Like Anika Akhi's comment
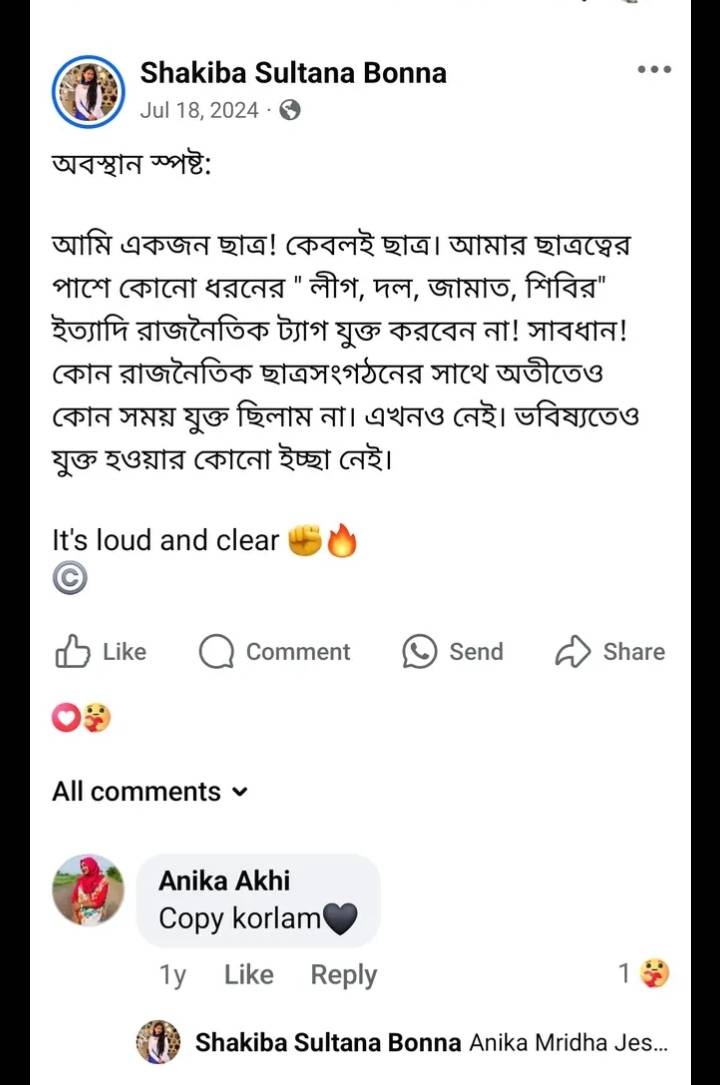 coord(248,975)
